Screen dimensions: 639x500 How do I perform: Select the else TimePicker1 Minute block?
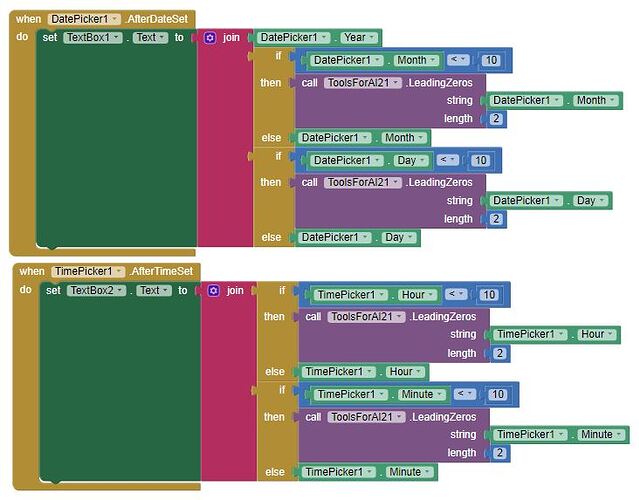coord(368,472)
